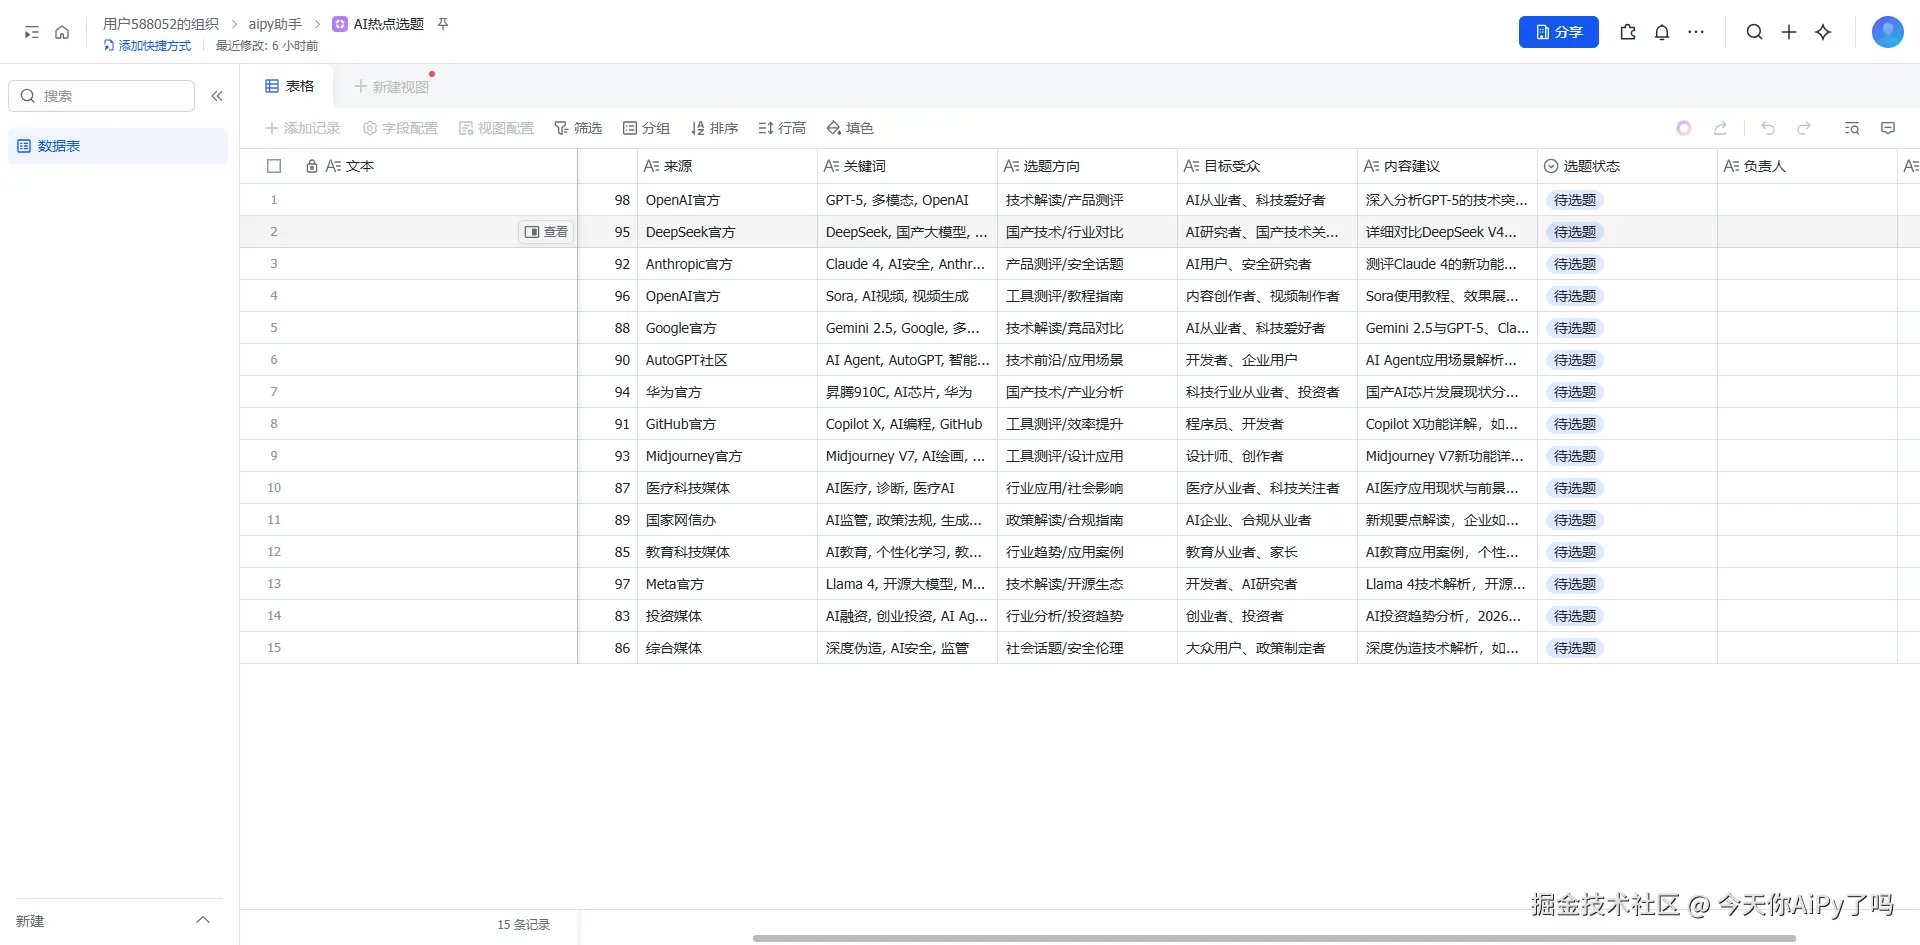Click the blue 分享 share button
This screenshot has width=1920, height=945.
pyautogui.click(x=1558, y=32)
